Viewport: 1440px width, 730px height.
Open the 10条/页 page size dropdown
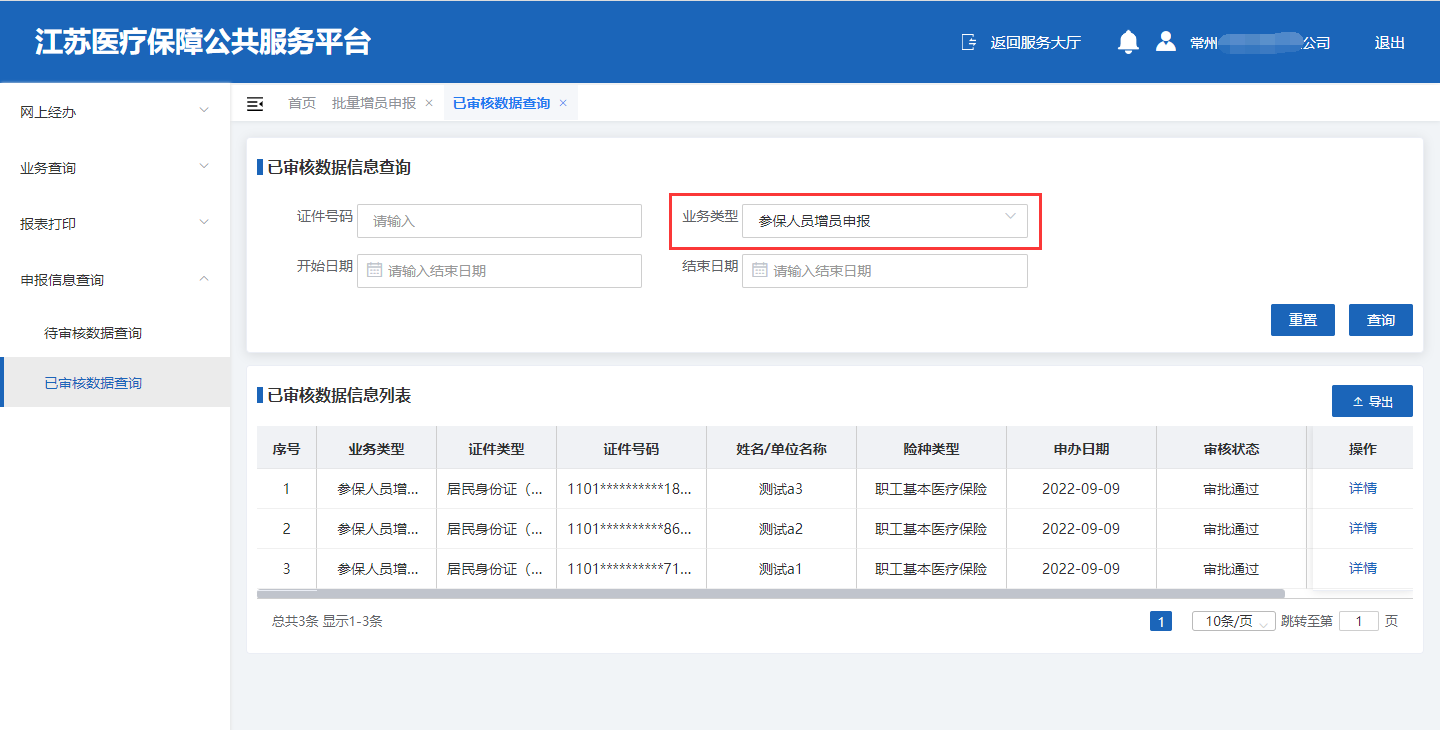pos(1233,621)
